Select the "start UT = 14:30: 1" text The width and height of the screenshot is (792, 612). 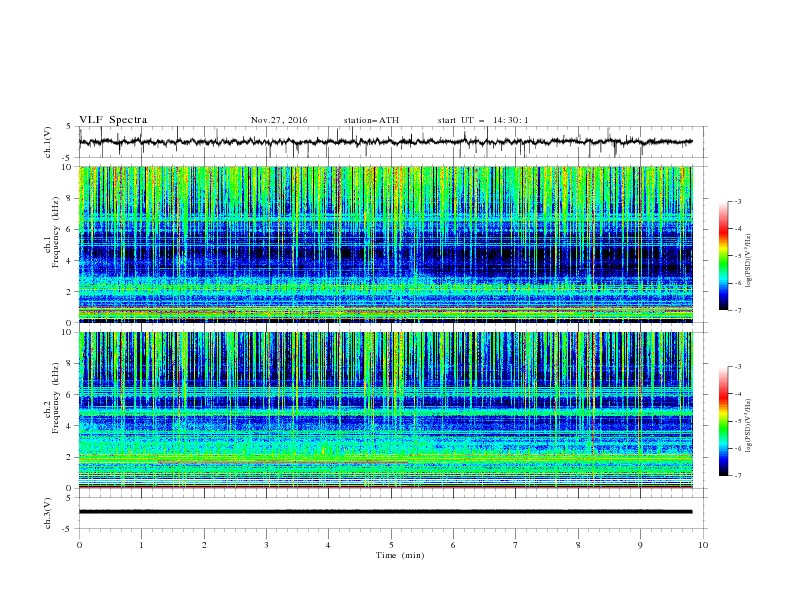(483, 120)
